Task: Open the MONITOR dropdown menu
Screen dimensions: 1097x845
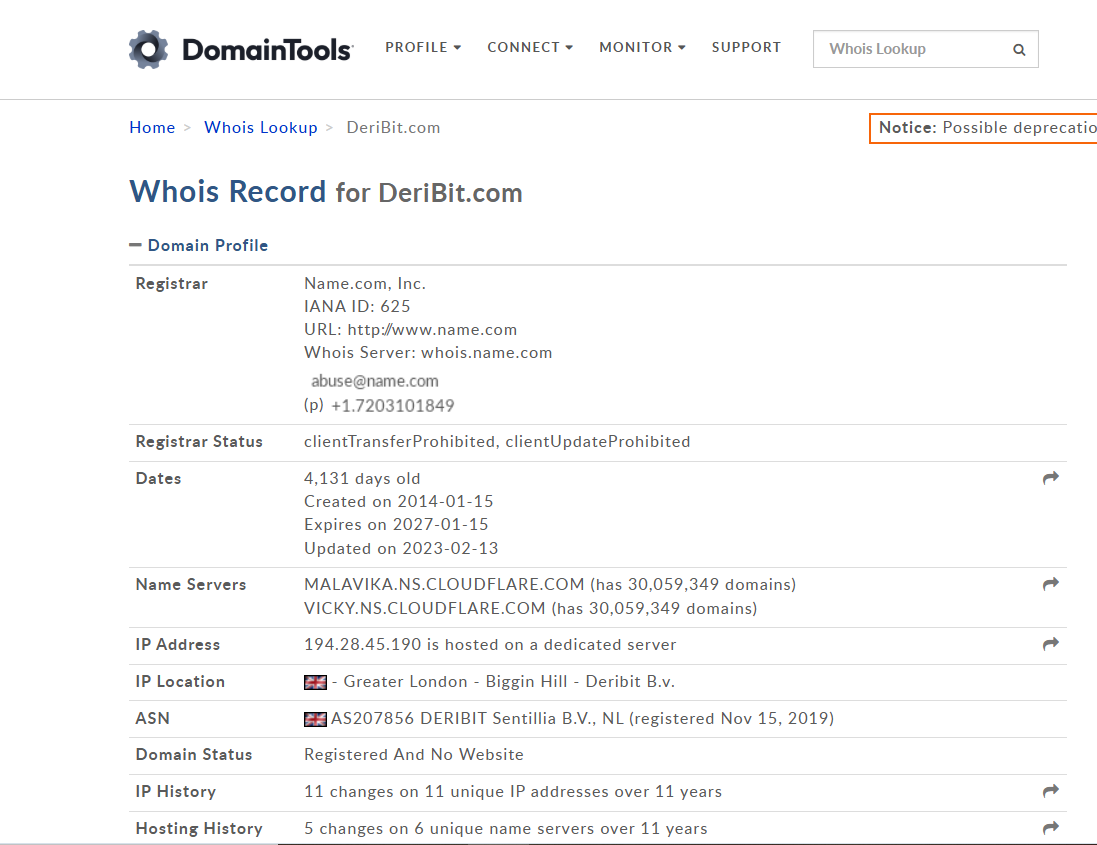Action: click(642, 48)
